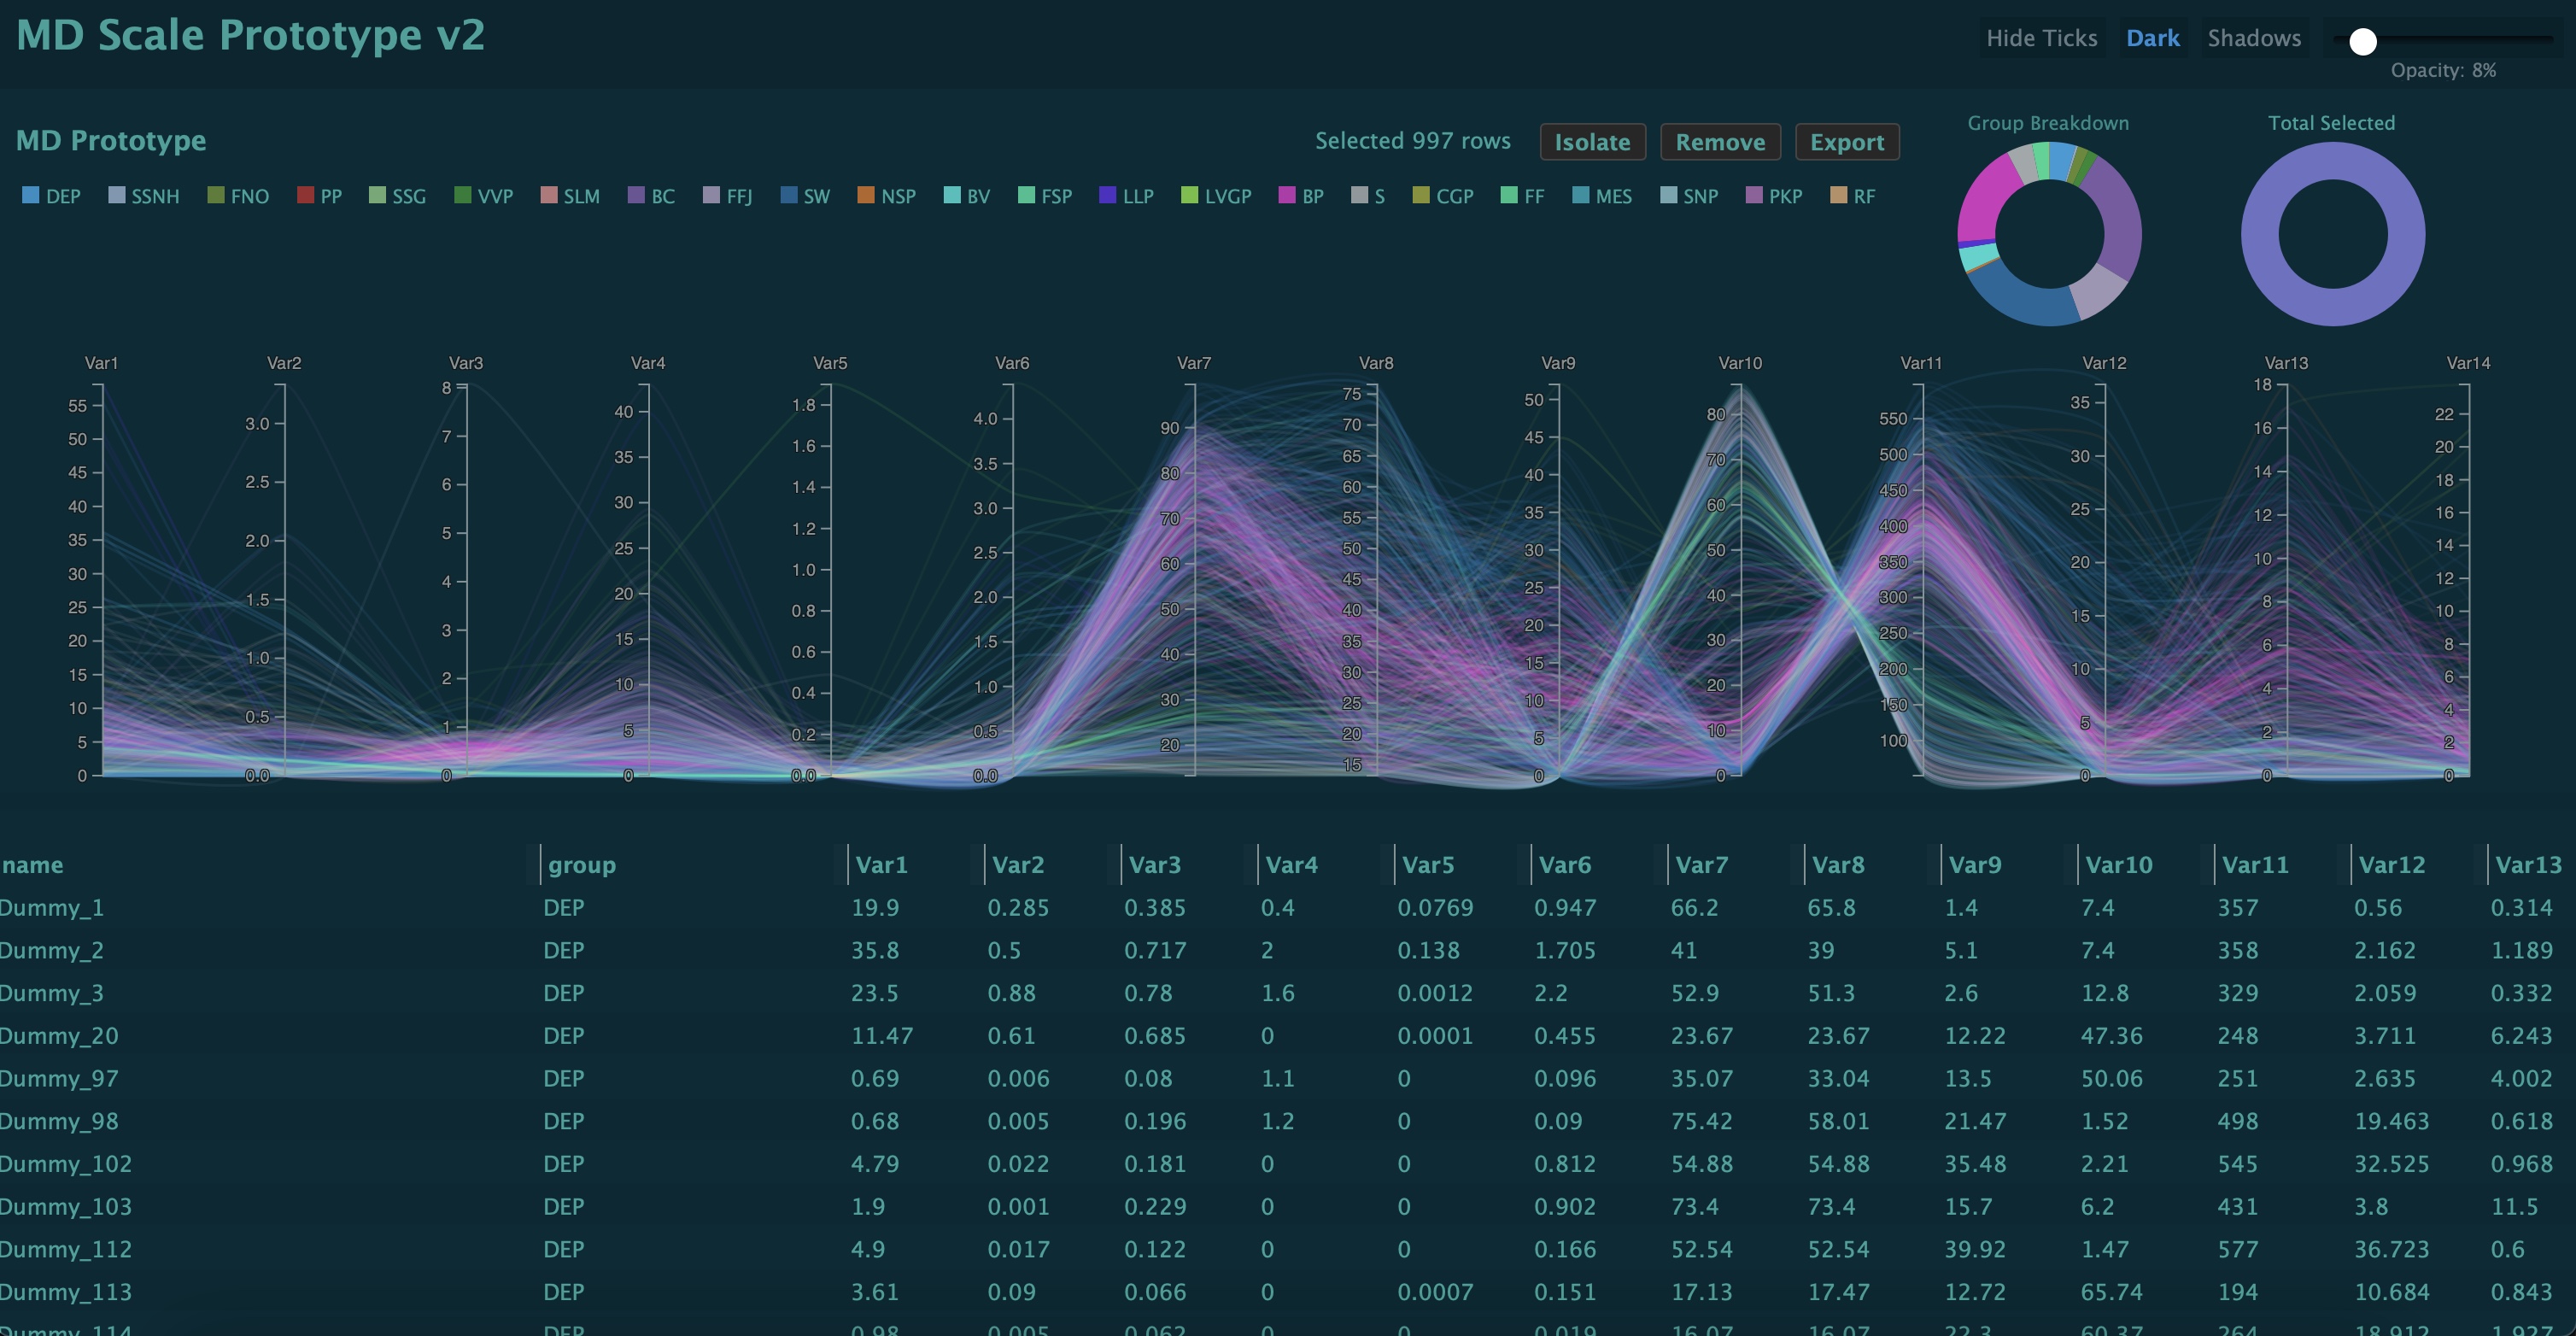Viewport: 2576px width, 1336px height.
Task: Toggle the Hide Ticks option
Action: tap(2041, 38)
